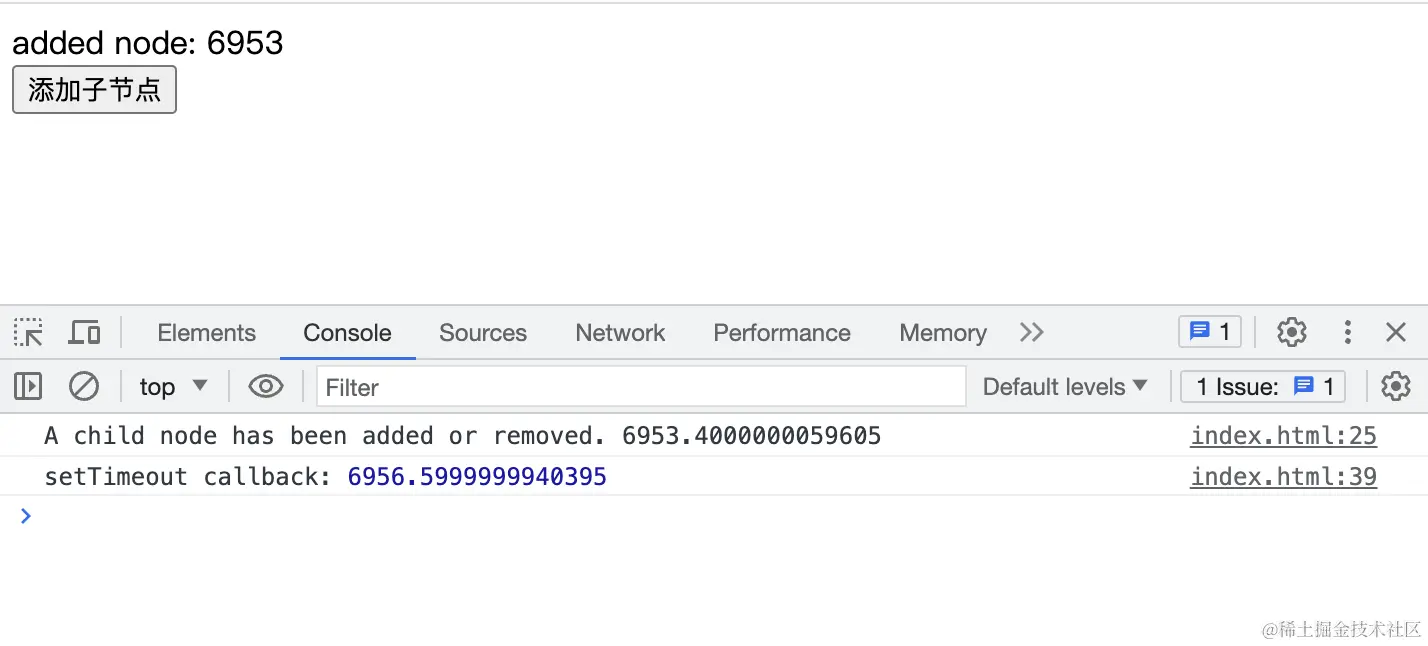Image resolution: width=1428 pixels, height=646 pixels.
Task: Open the index.html:25 source link
Action: [1283, 436]
